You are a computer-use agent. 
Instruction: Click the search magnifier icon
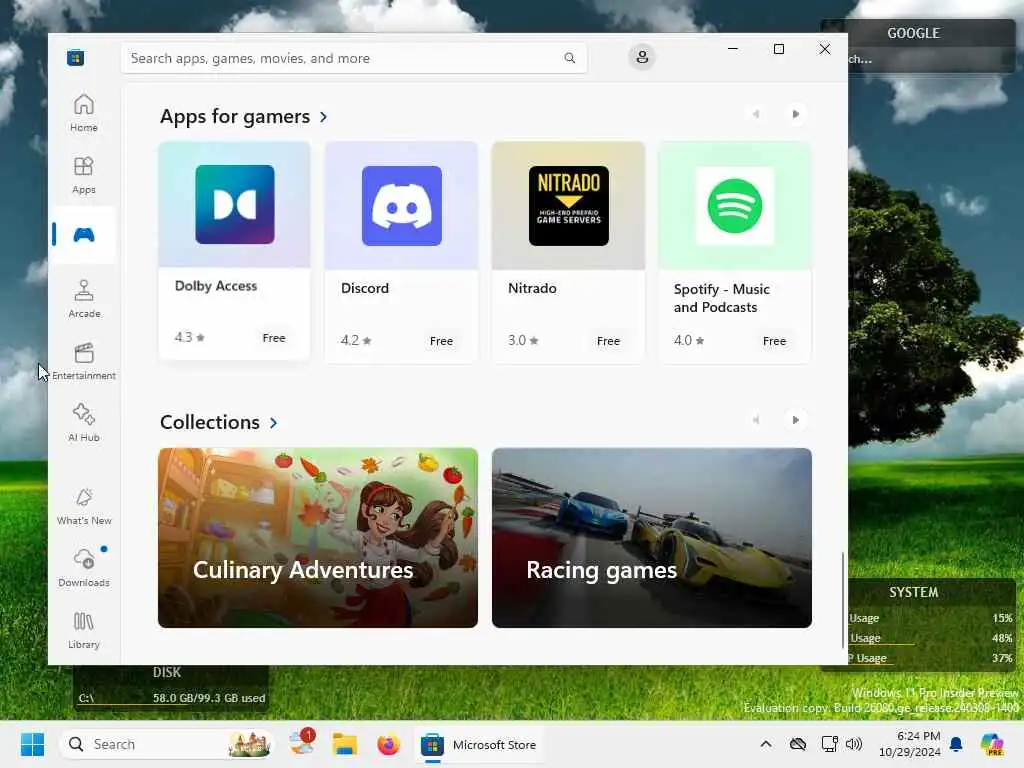[569, 58]
